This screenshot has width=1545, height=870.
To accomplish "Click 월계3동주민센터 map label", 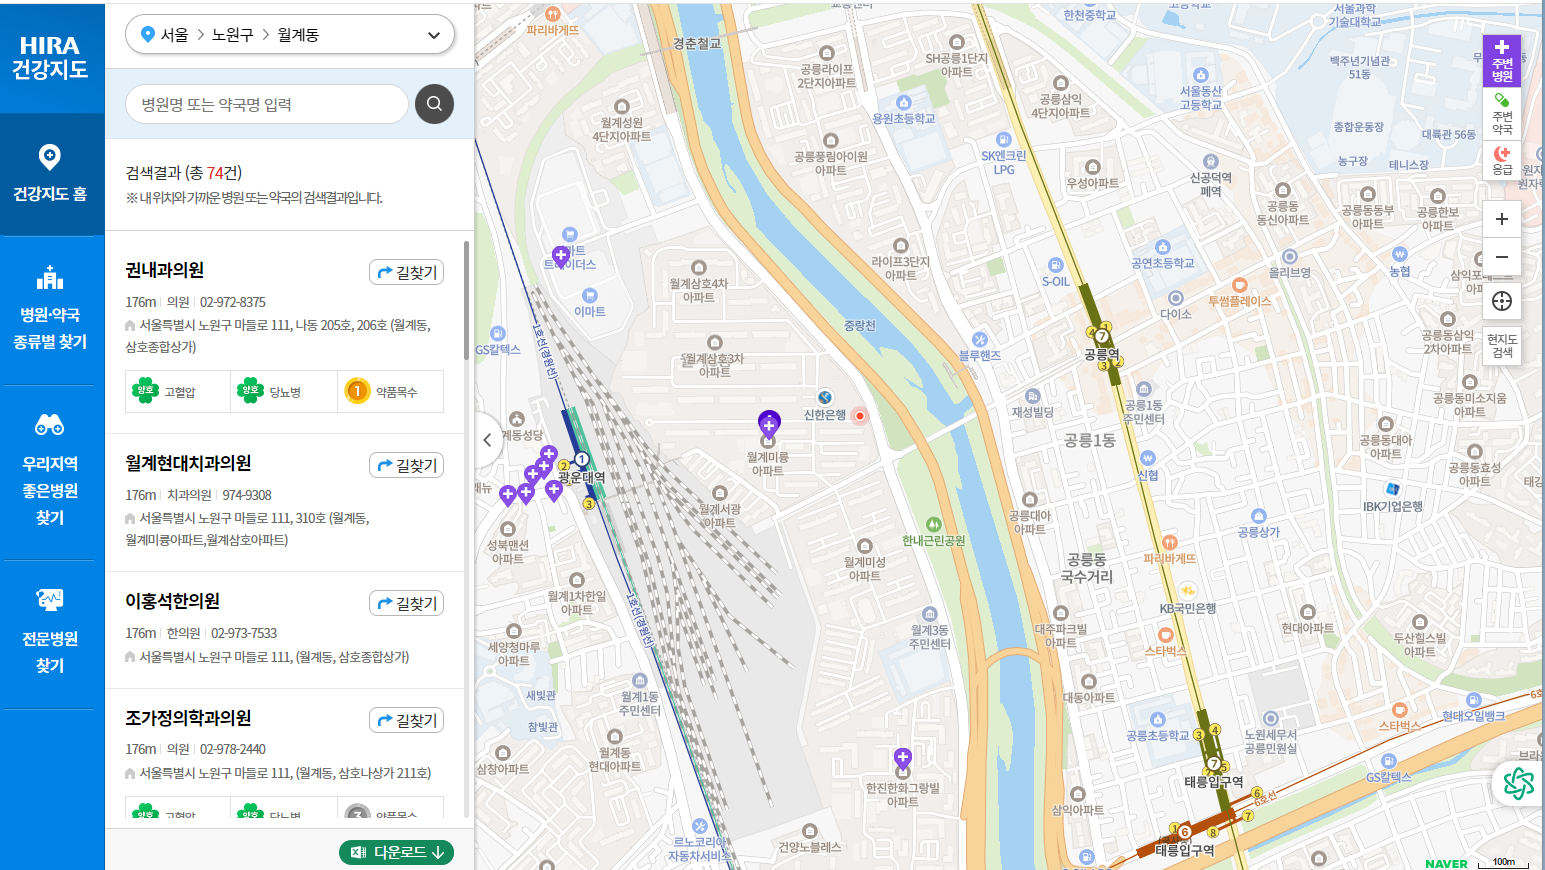I will click(x=930, y=637).
